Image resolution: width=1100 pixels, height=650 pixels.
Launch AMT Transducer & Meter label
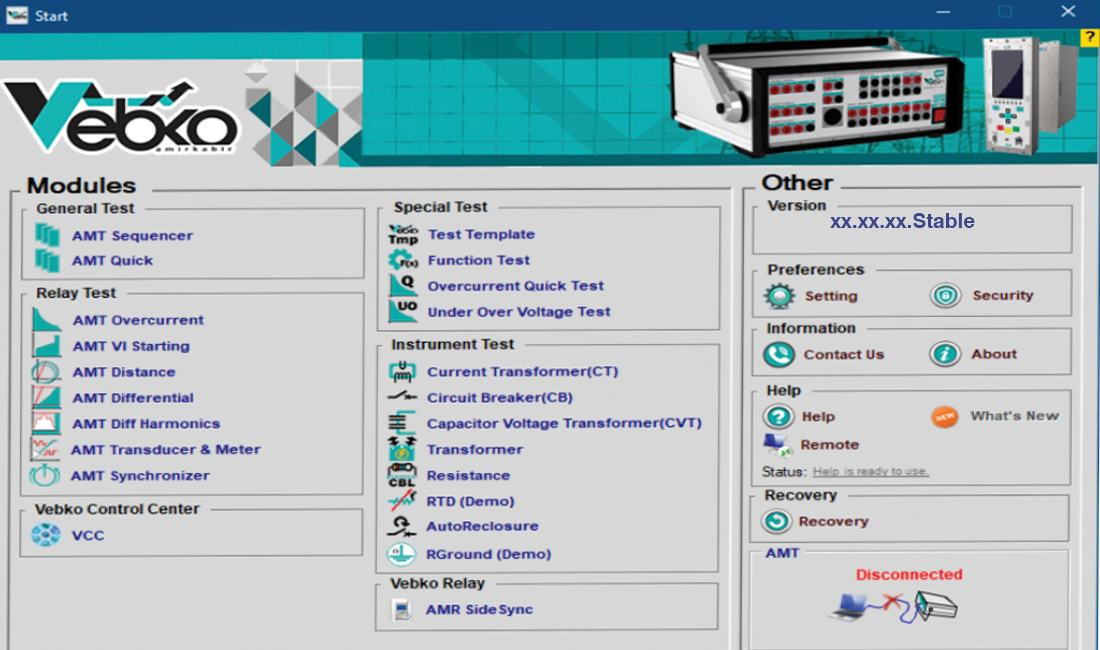click(x=166, y=449)
